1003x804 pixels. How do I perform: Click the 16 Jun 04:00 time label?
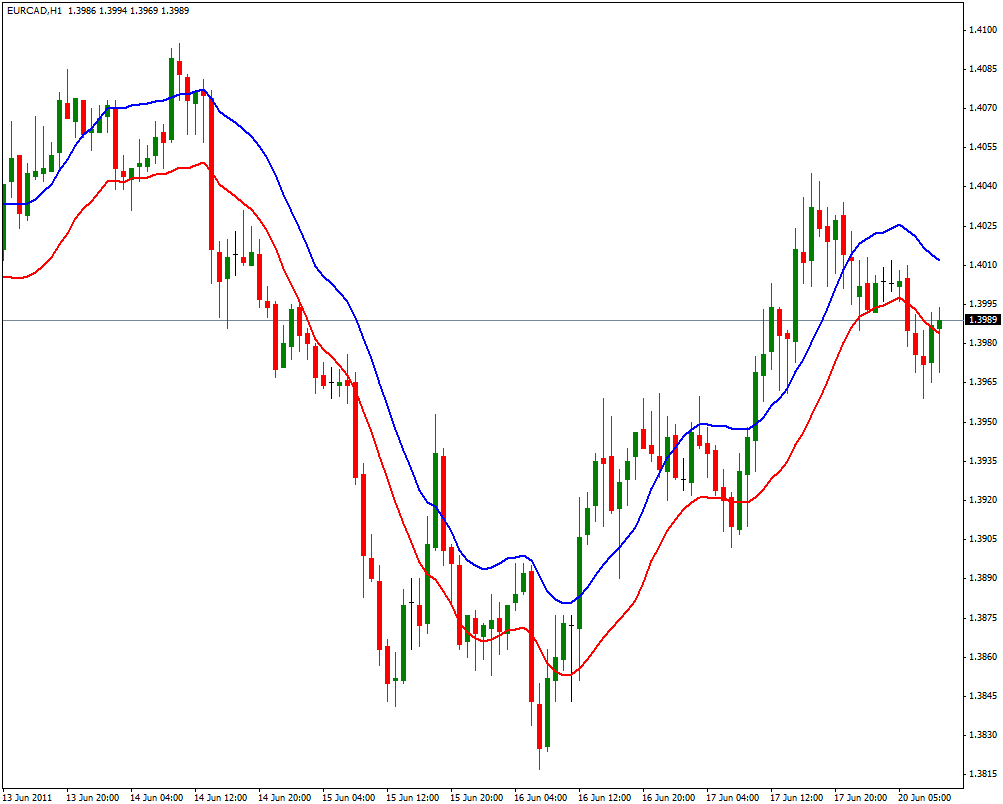541,798
